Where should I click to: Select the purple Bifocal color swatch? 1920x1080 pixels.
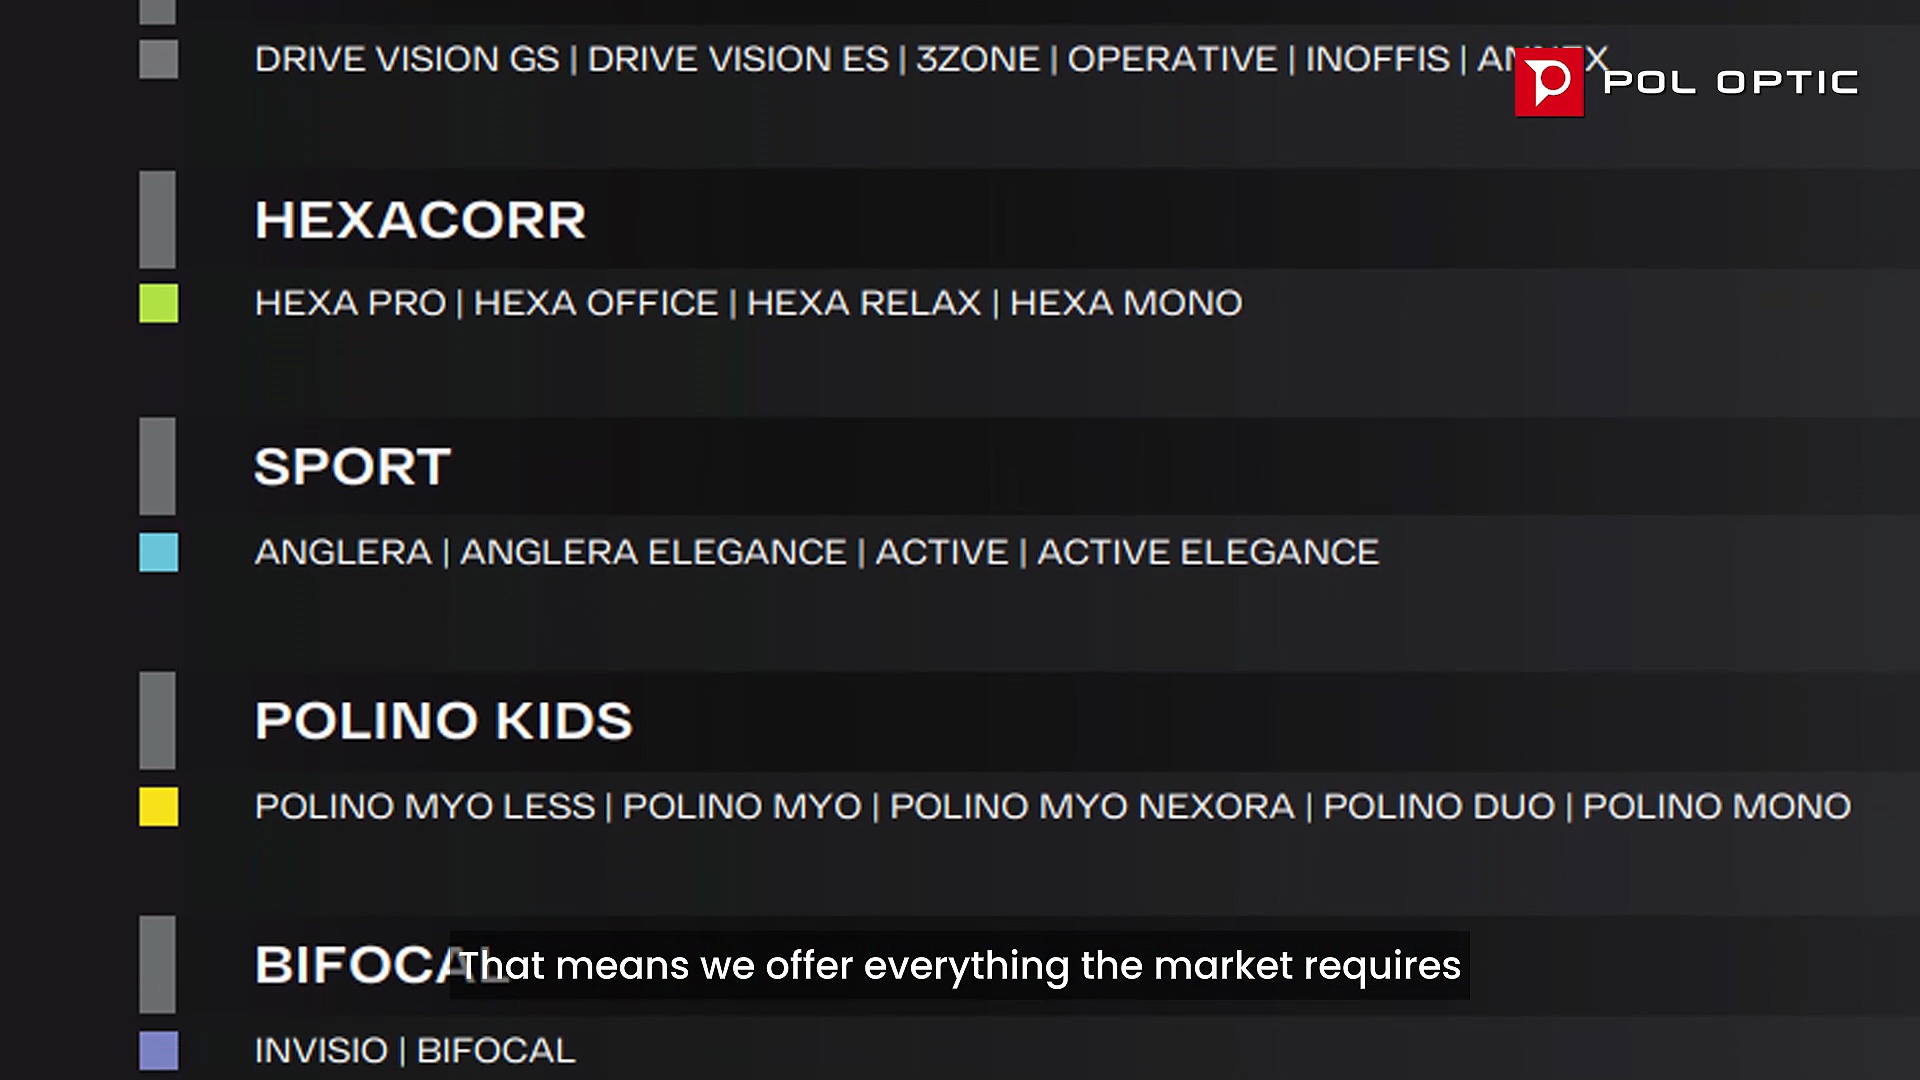point(158,1050)
